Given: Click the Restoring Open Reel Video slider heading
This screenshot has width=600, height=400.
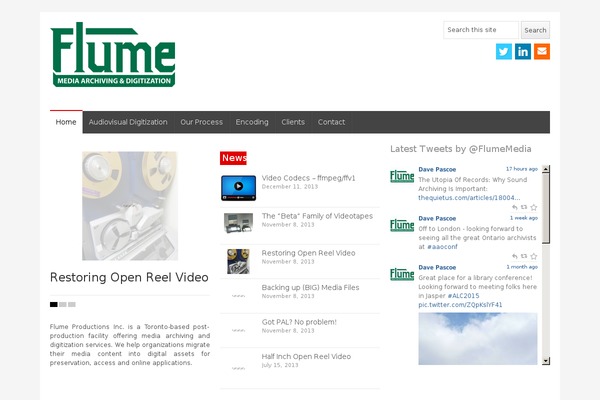Looking at the screenshot, I should (x=129, y=277).
